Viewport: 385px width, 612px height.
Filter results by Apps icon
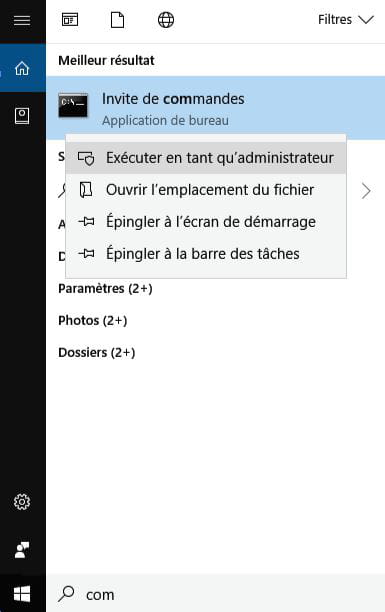(x=70, y=20)
